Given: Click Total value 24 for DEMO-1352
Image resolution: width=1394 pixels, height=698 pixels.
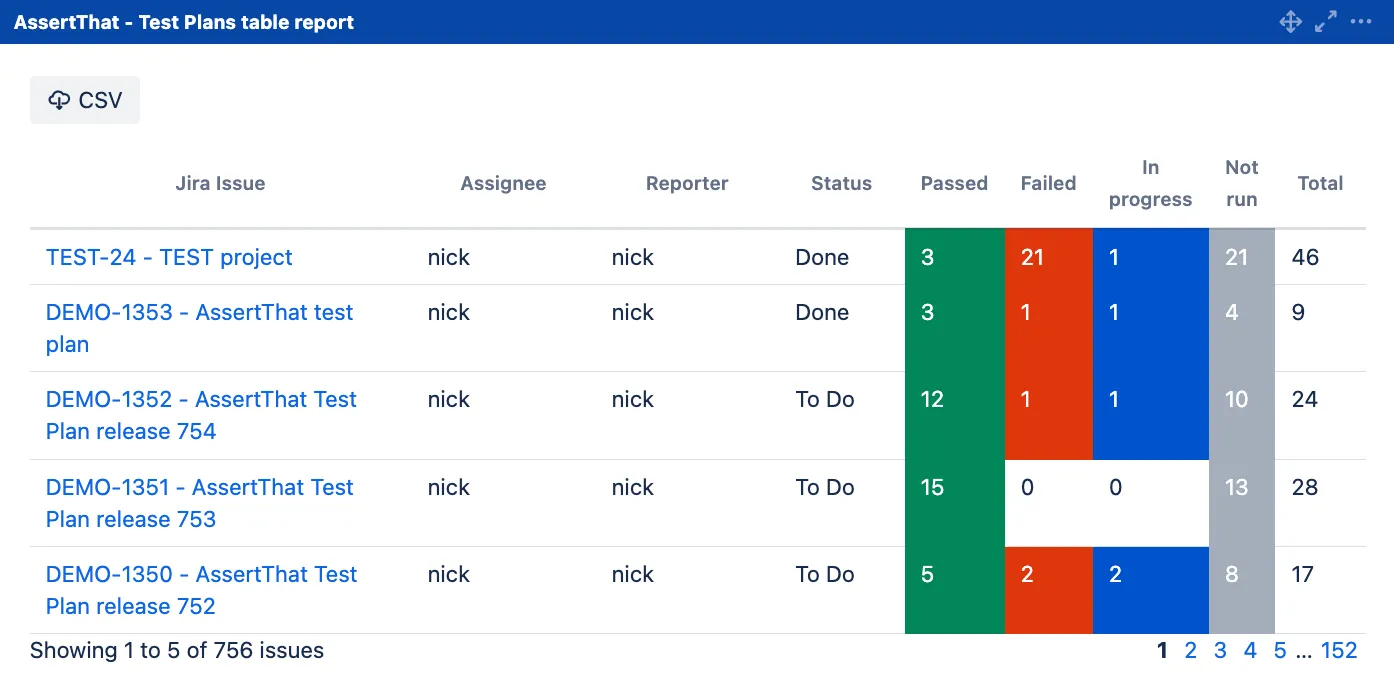Looking at the screenshot, I should [1304, 399].
